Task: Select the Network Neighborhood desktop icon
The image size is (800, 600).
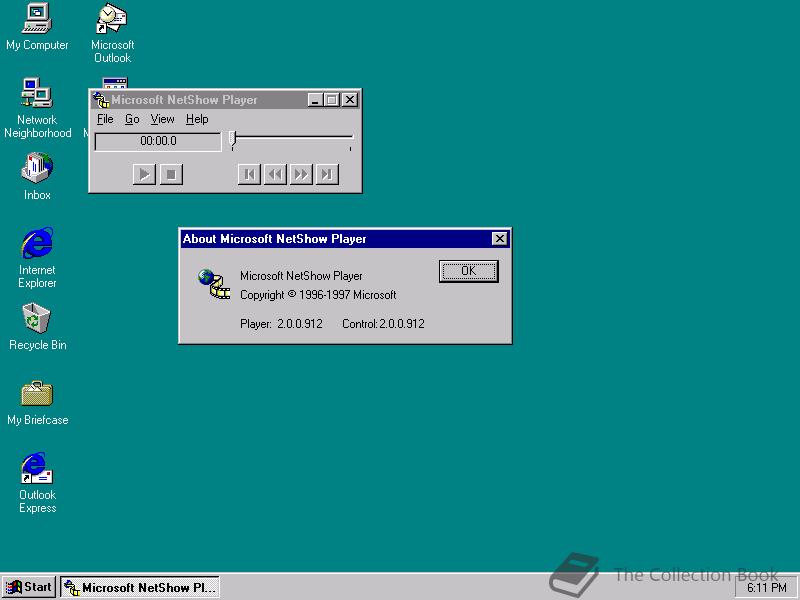Action: click(x=37, y=108)
